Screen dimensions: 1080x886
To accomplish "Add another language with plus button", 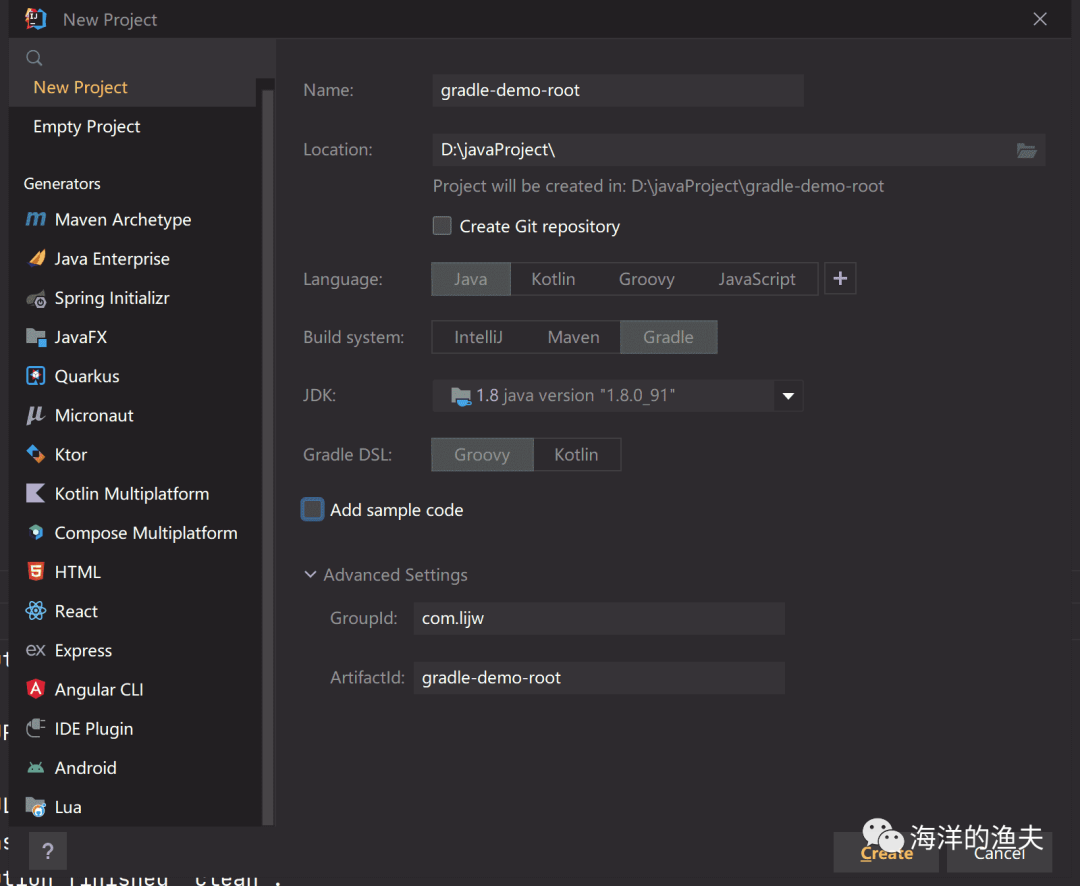I will coord(840,279).
